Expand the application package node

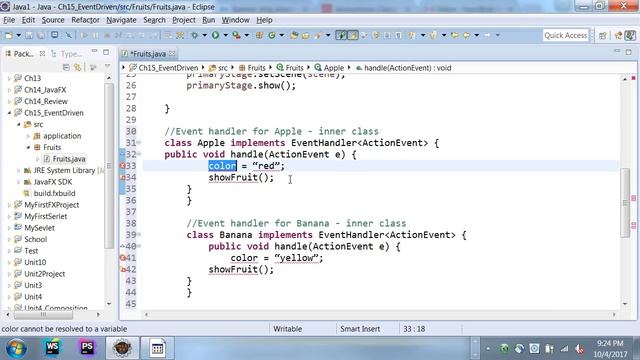point(29,136)
